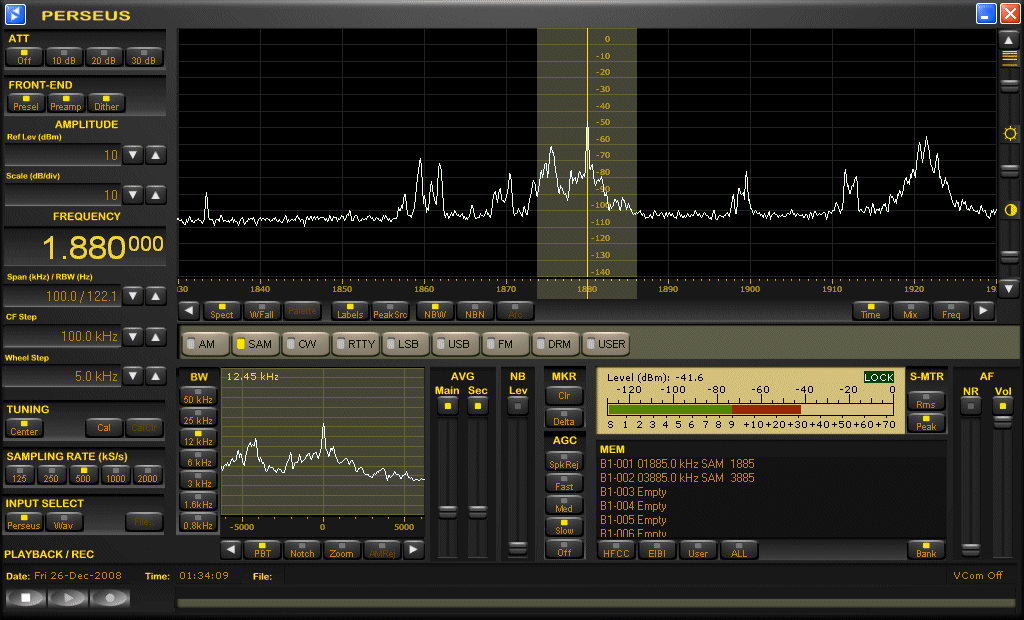Select memory entry B1-002 03885.0 kHz SAM
This screenshot has width=1024, height=620.
[x=677, y=478]
